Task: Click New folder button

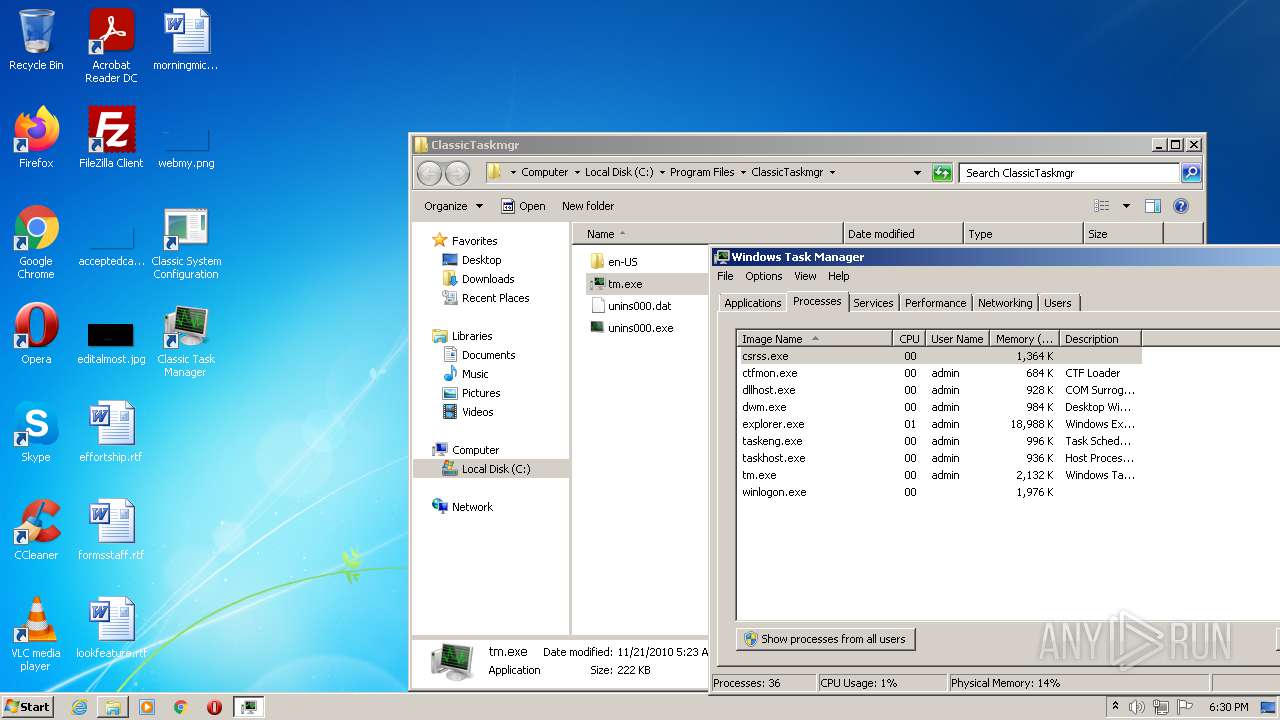Action: 588,206
